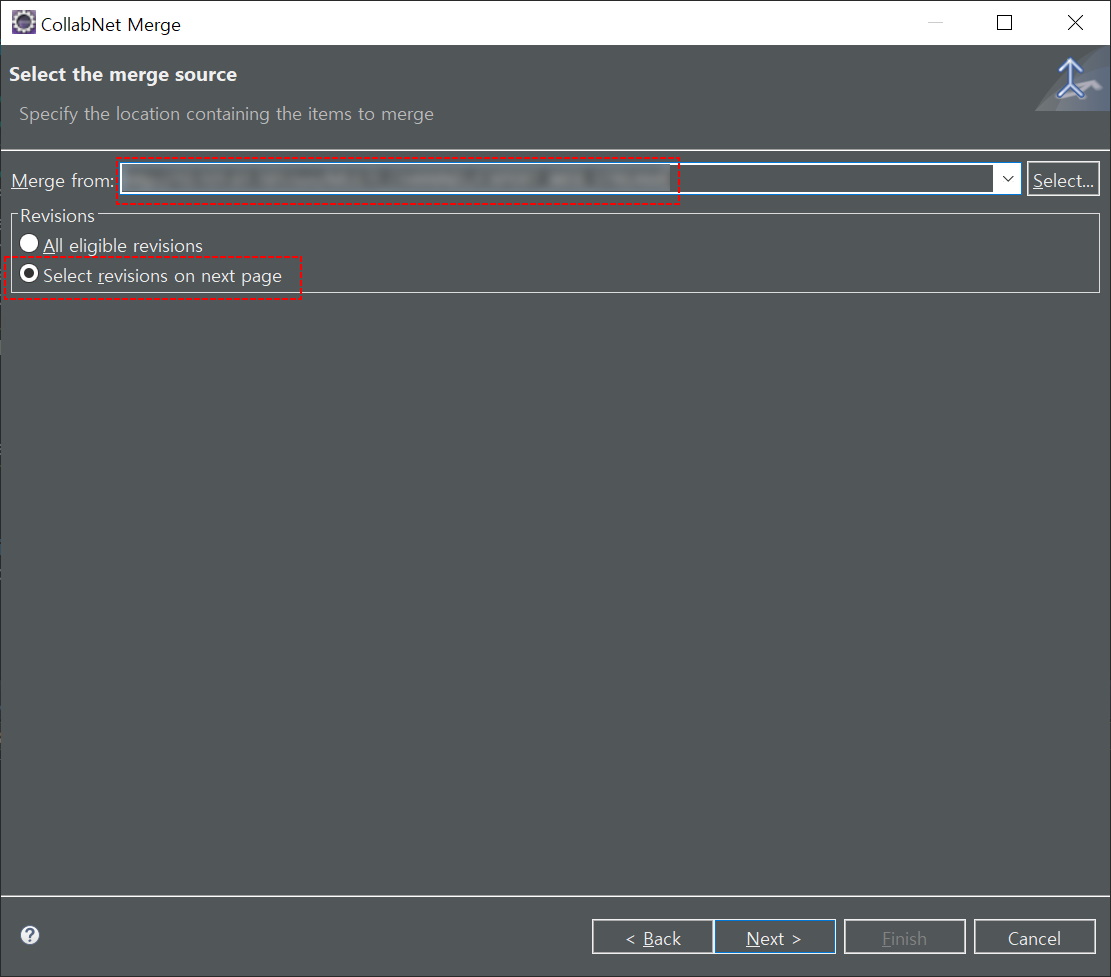Click the Select... button

tap(1063, 179)
